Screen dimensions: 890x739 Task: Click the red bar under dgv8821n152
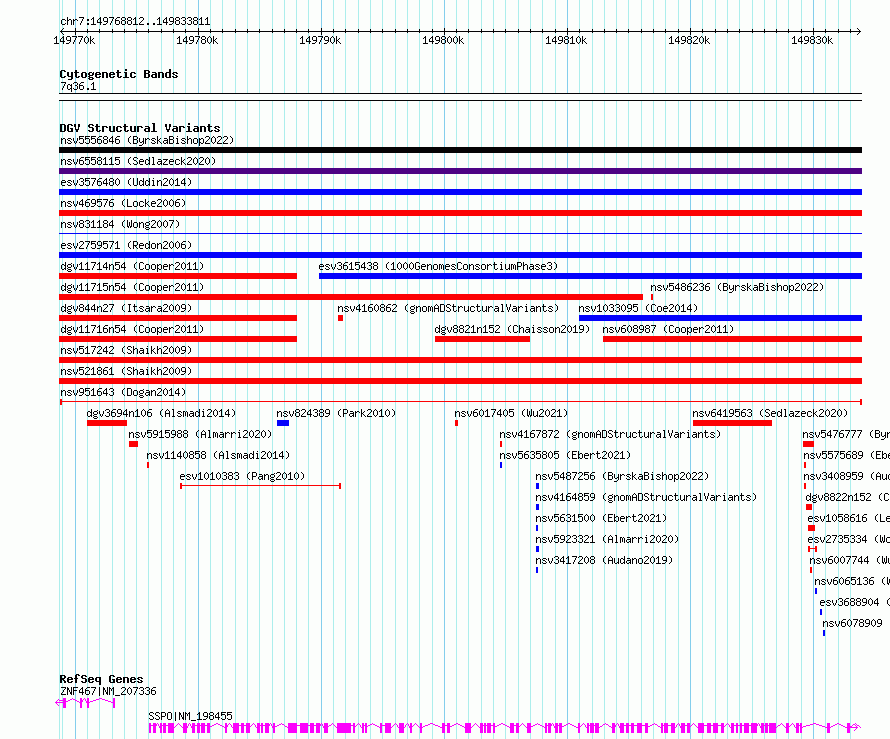pyautogui.click(x=482, y=339)
